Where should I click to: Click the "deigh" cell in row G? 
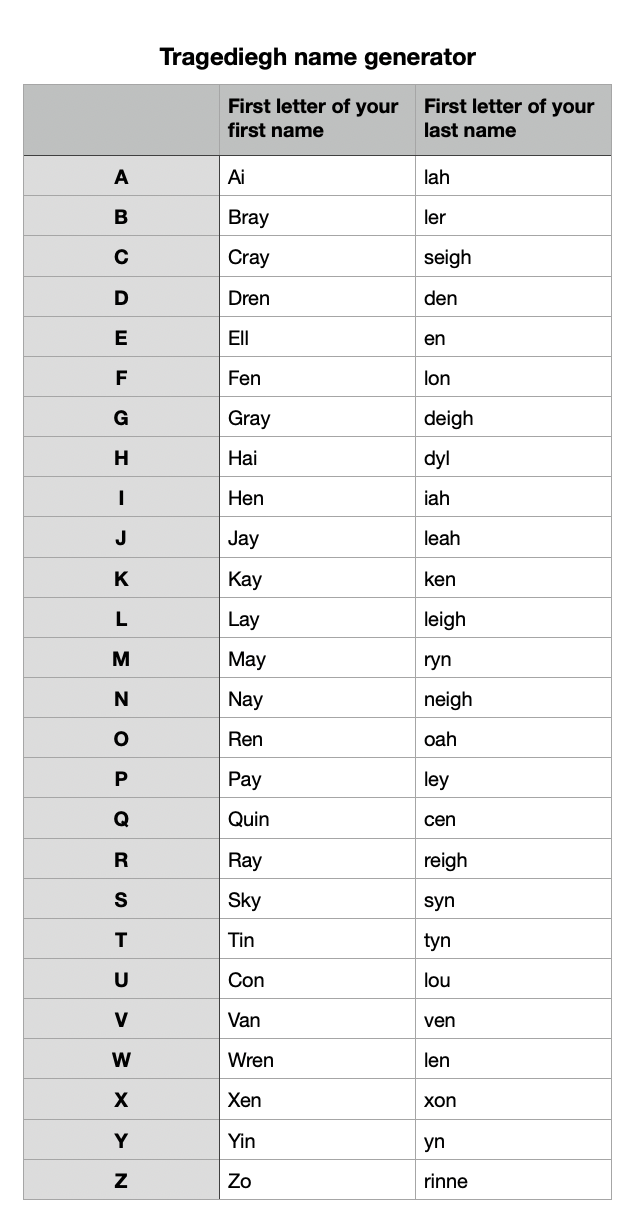click(x=448, y=418)
